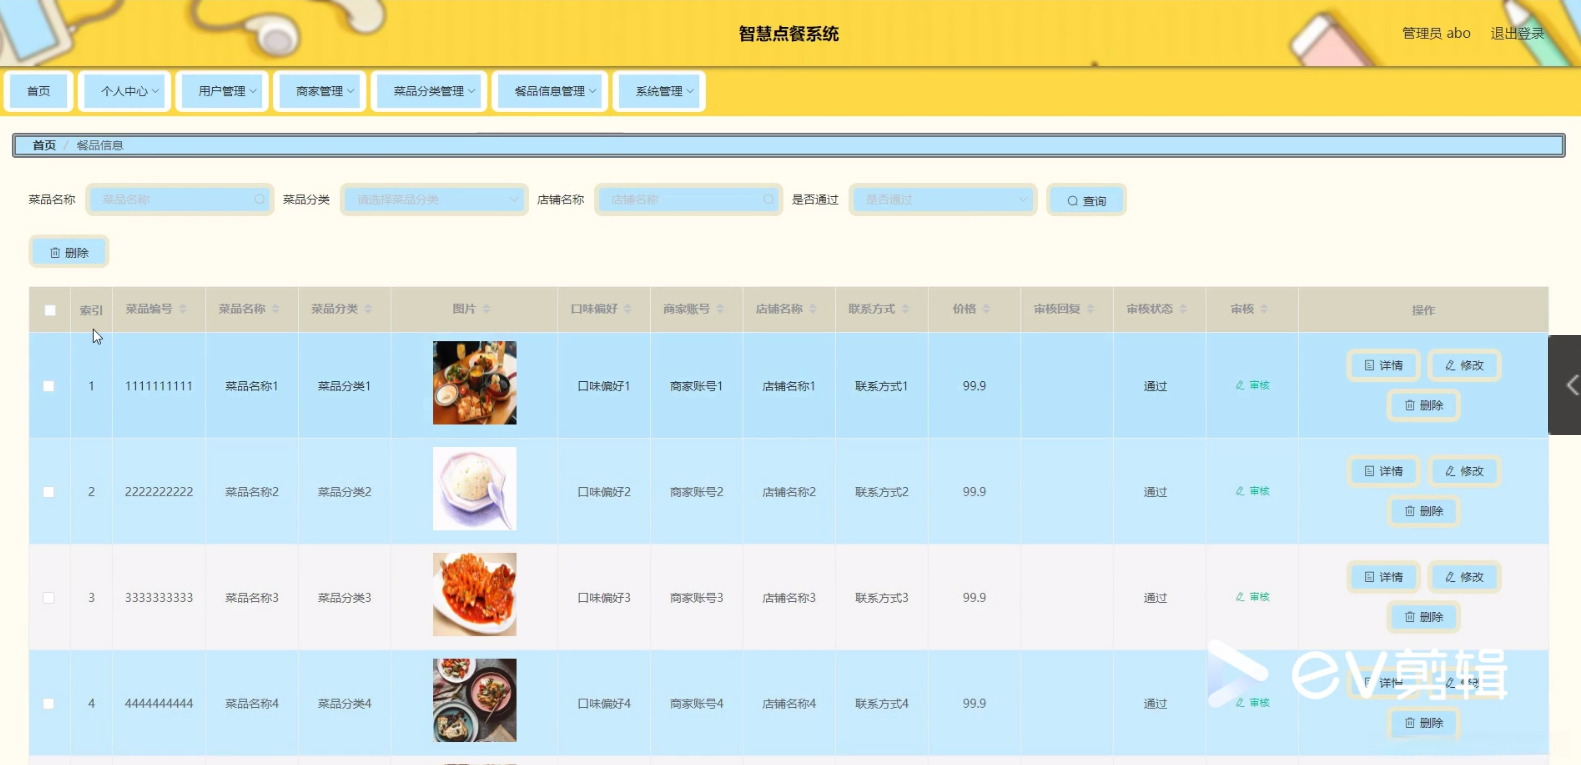Open the food photo for 菜品名称1
This screenshot has height=765, width=1581.
(x=475, y=383)
